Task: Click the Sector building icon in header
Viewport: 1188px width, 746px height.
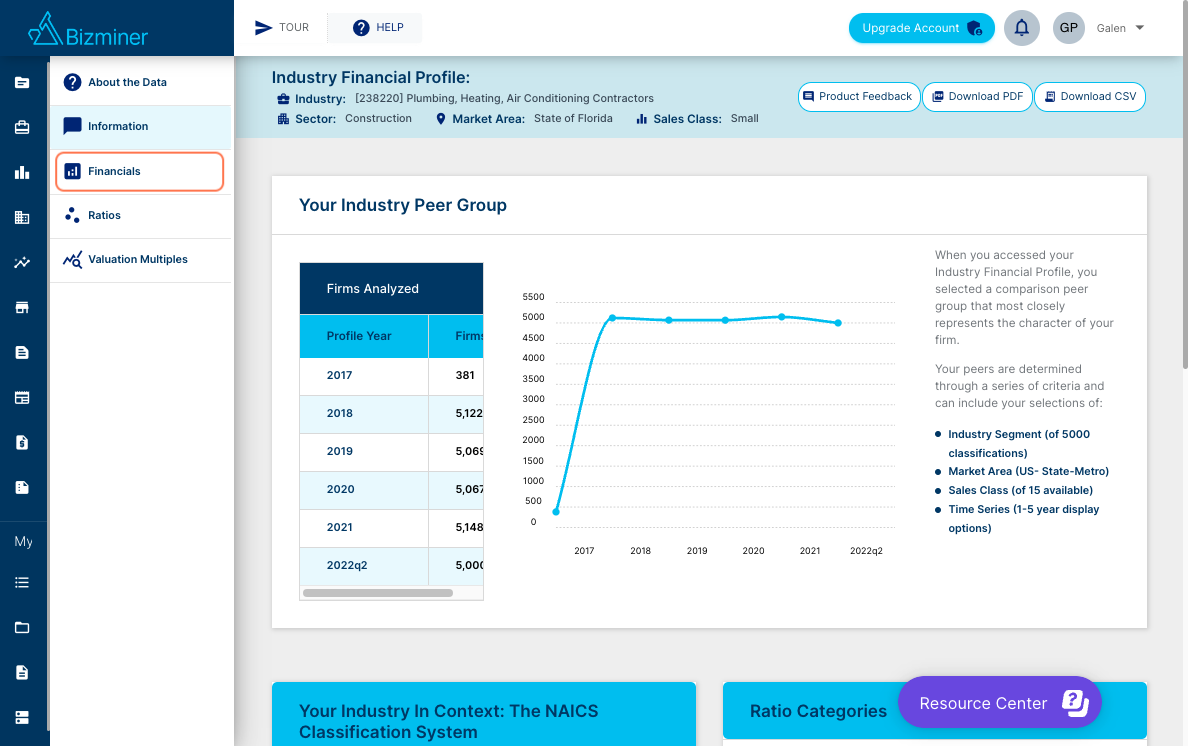Action: 283,119
